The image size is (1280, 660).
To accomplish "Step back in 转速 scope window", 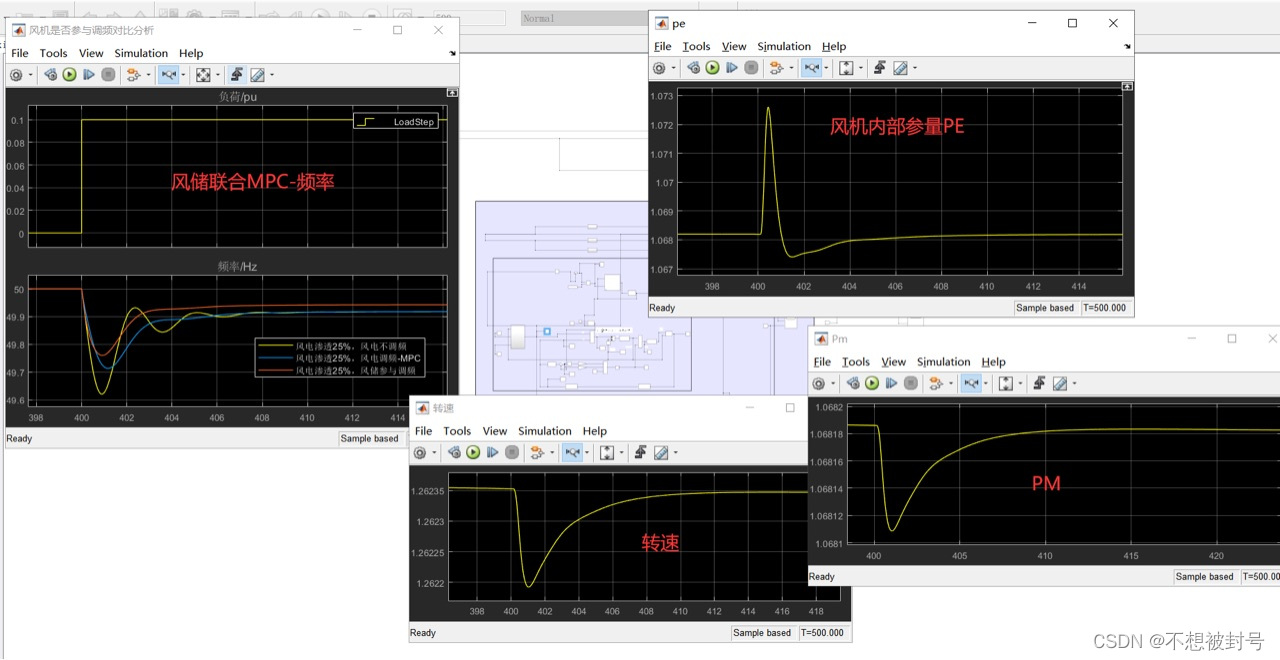I will [x=453, y=453].
